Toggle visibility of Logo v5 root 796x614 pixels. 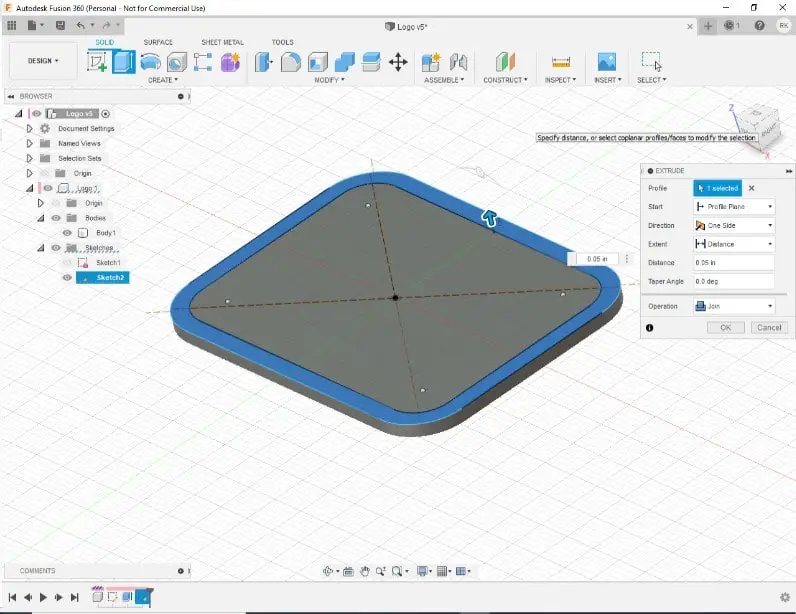point(37,114)
